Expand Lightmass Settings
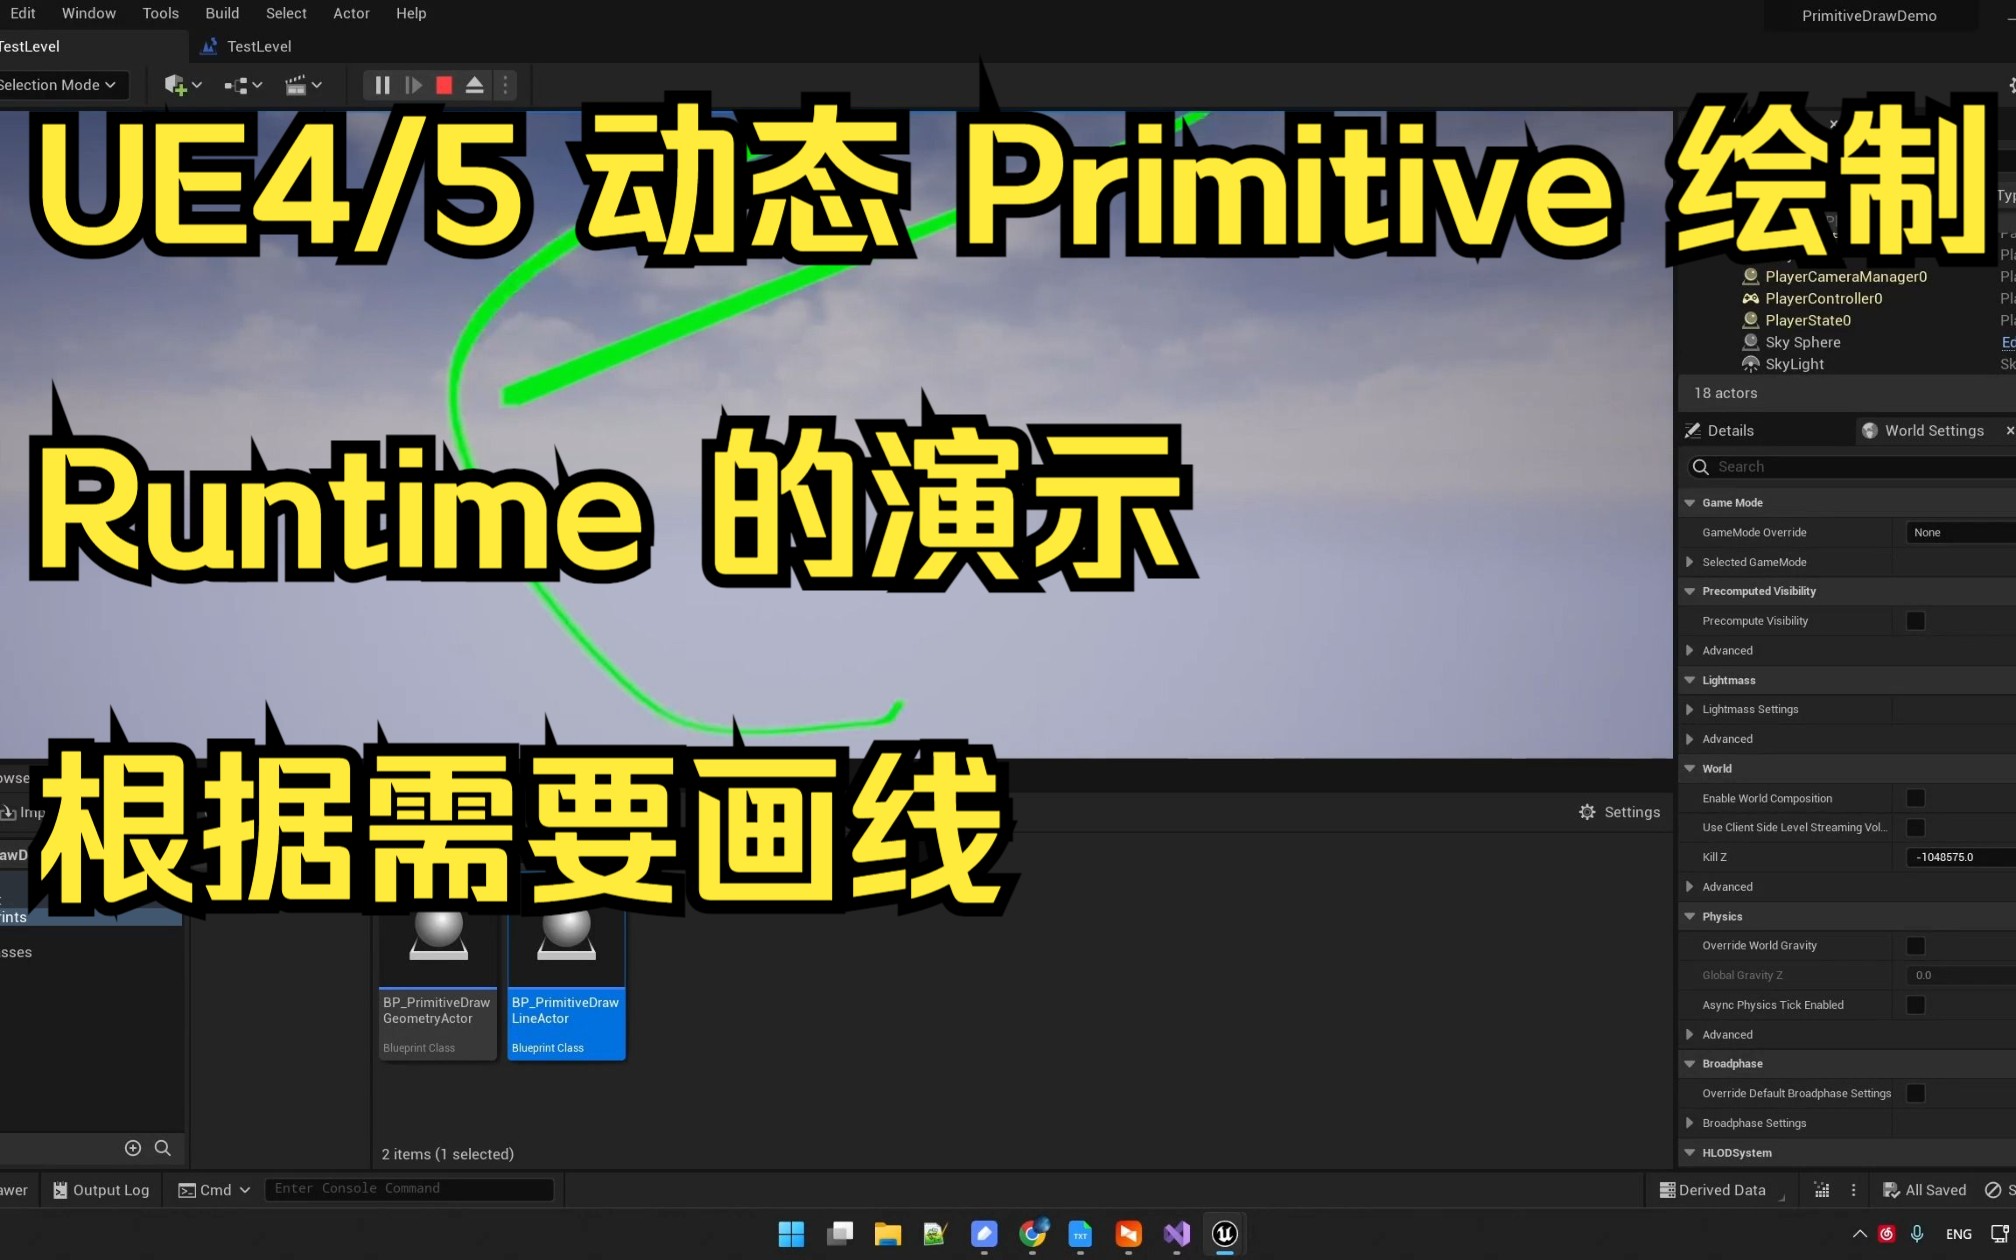 click(1690, 709)
